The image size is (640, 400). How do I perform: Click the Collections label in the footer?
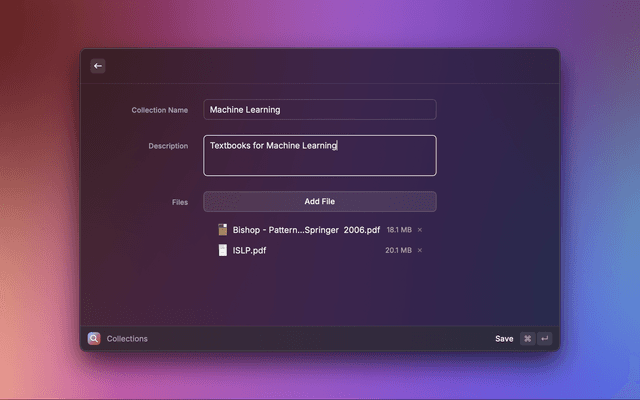(127, 339)
